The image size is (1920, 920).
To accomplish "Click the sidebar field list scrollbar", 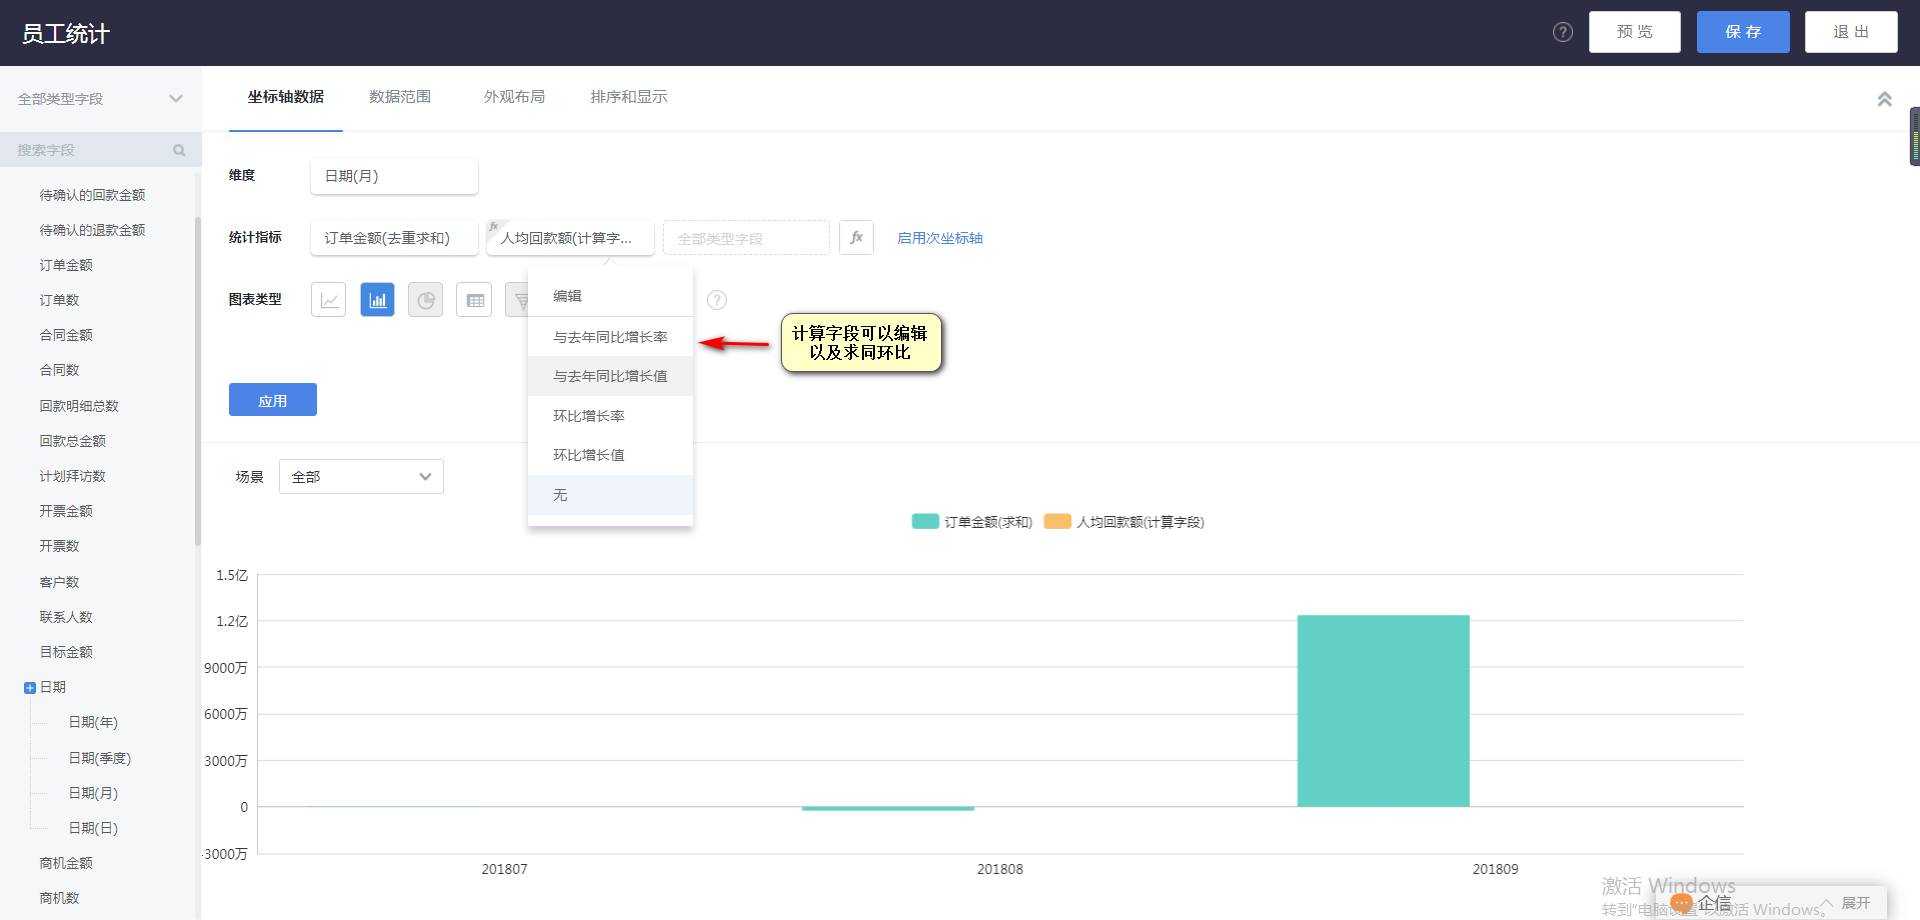I will tap(198, 380).
